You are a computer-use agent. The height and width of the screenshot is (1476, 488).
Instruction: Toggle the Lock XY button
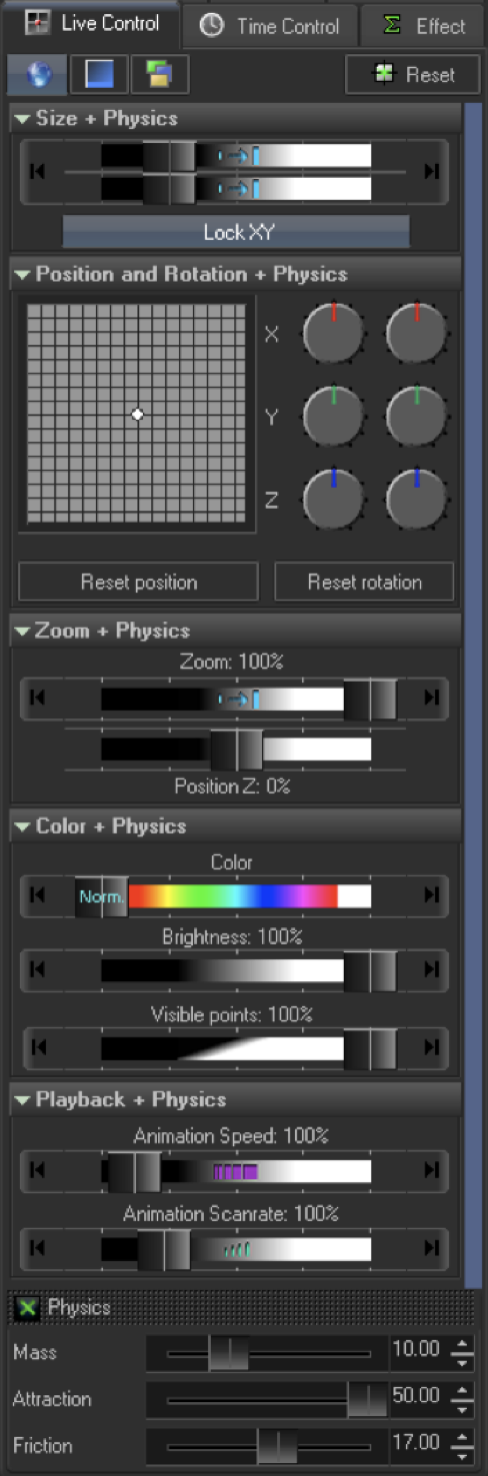pos(236,232)
